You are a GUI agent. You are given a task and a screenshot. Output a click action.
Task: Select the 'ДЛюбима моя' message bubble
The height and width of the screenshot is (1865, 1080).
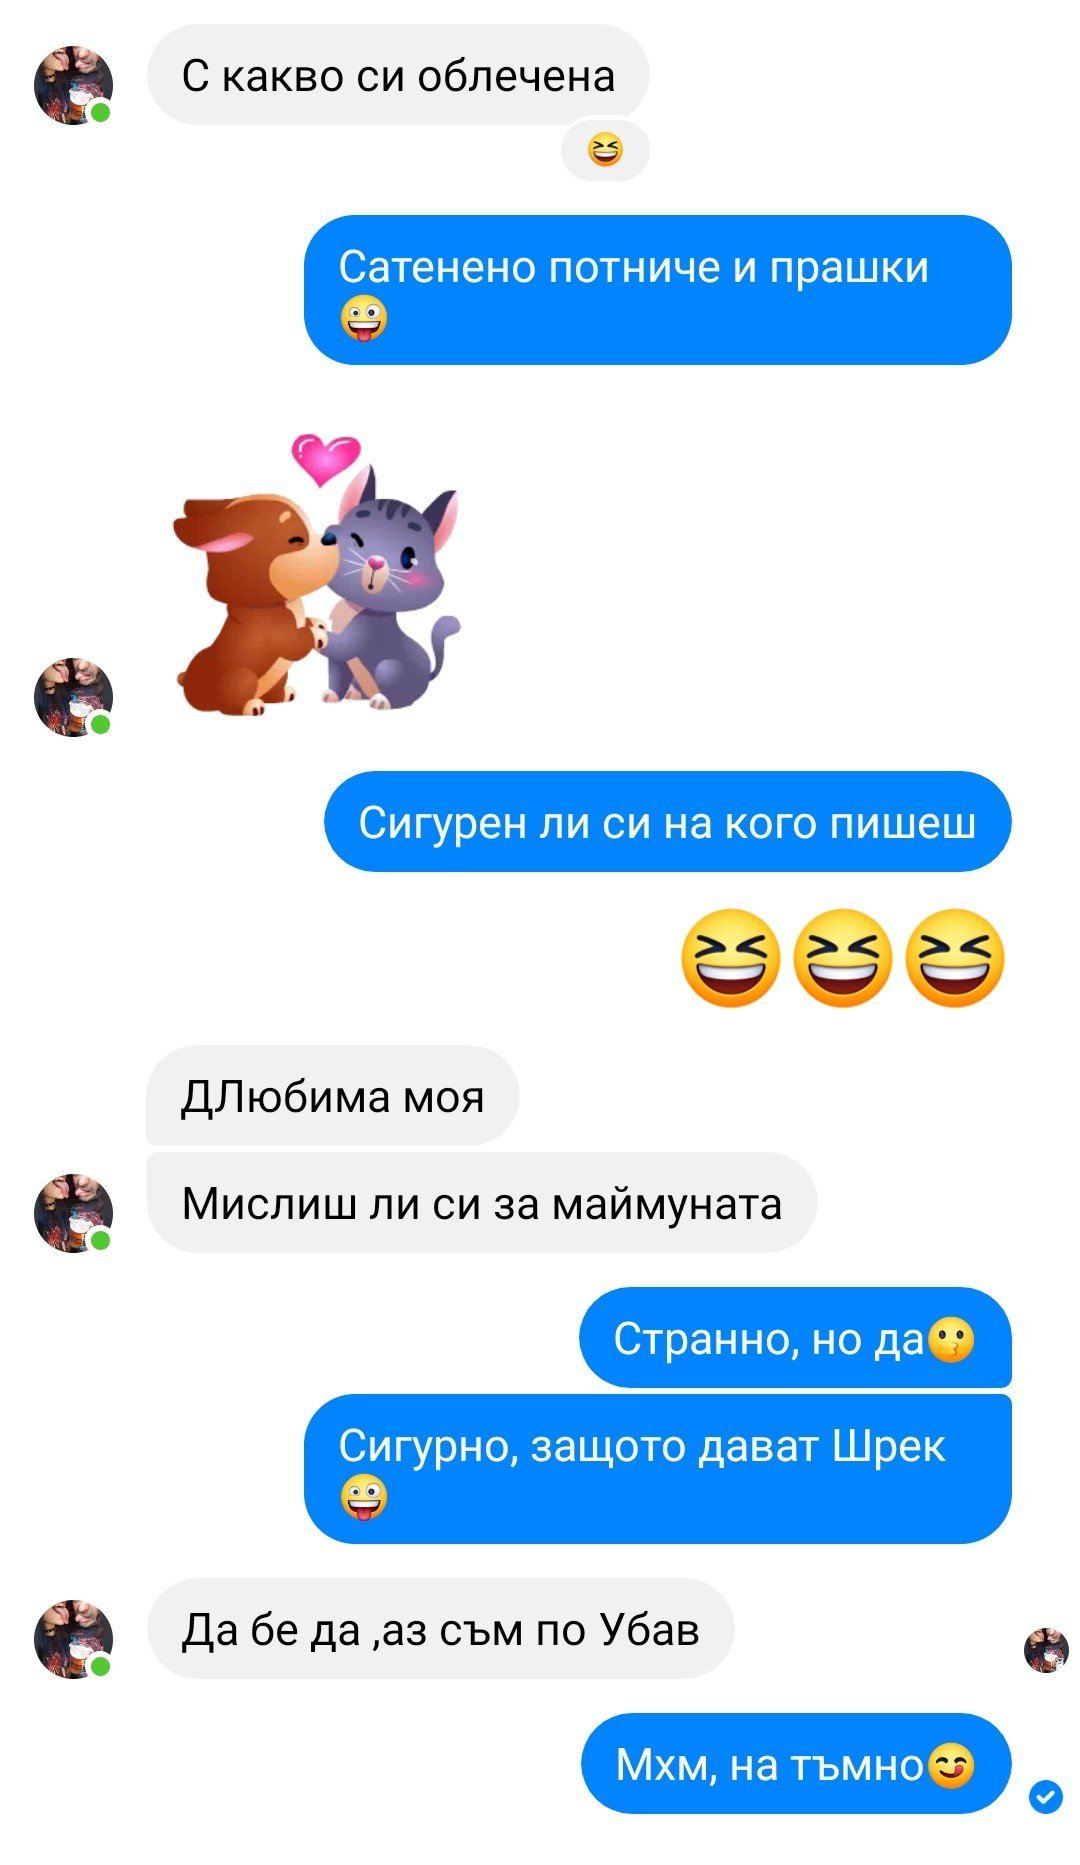333,1096
